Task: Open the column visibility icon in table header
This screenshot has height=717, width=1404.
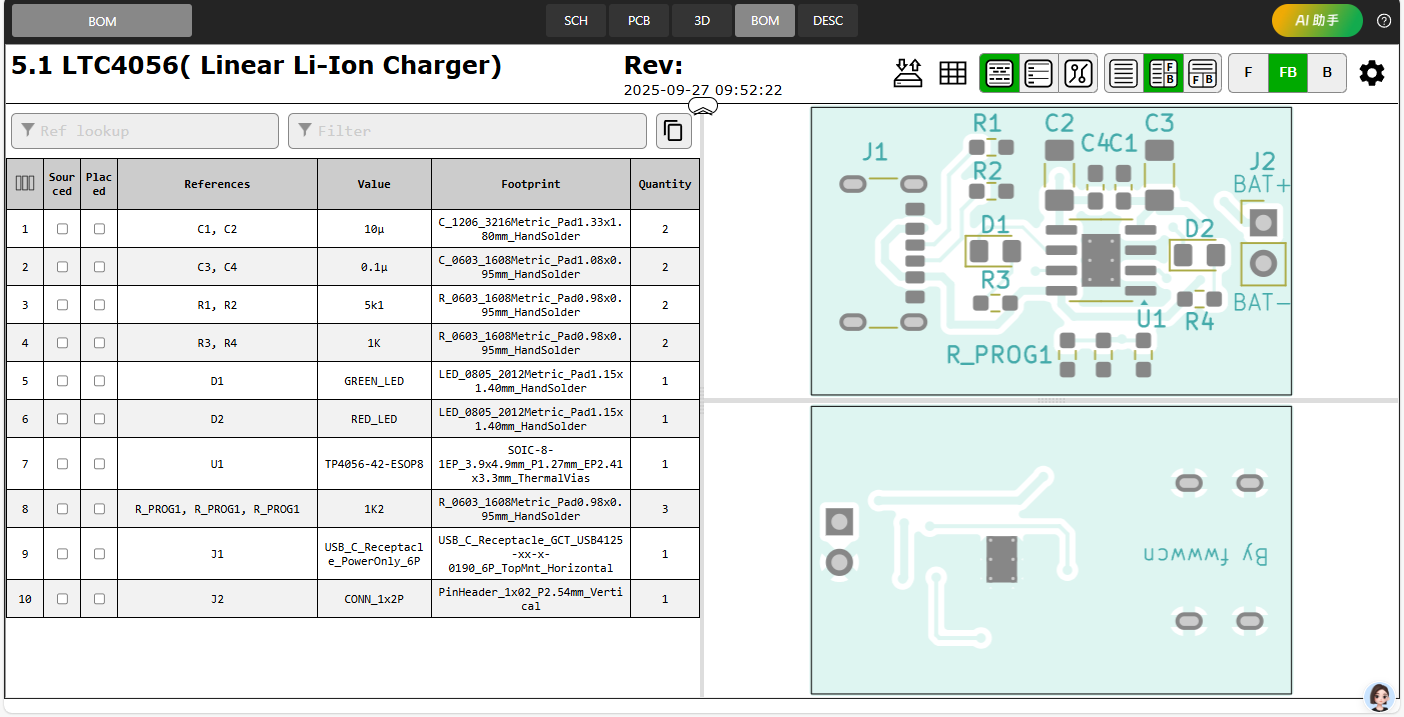Action: 25,184
